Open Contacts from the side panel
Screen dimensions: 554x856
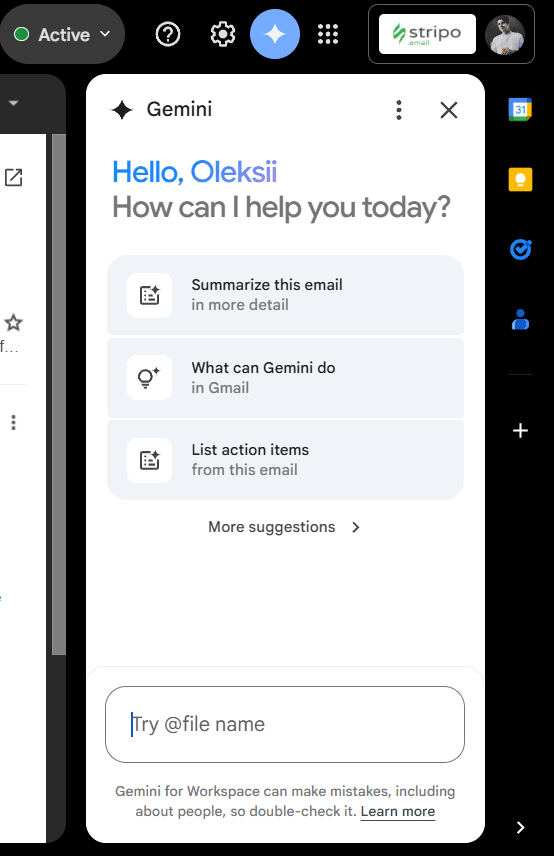pyautogui.click(x=520, y=320)
